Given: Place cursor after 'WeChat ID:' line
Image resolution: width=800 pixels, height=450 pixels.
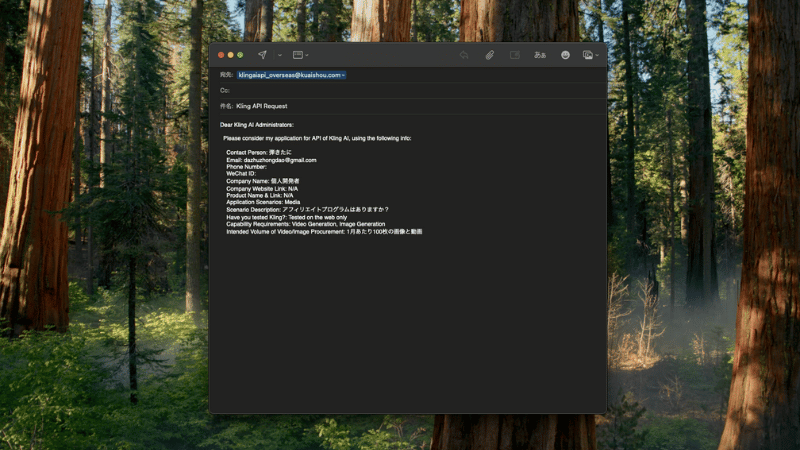Looking at the screenshot, I should pos(259,174).
